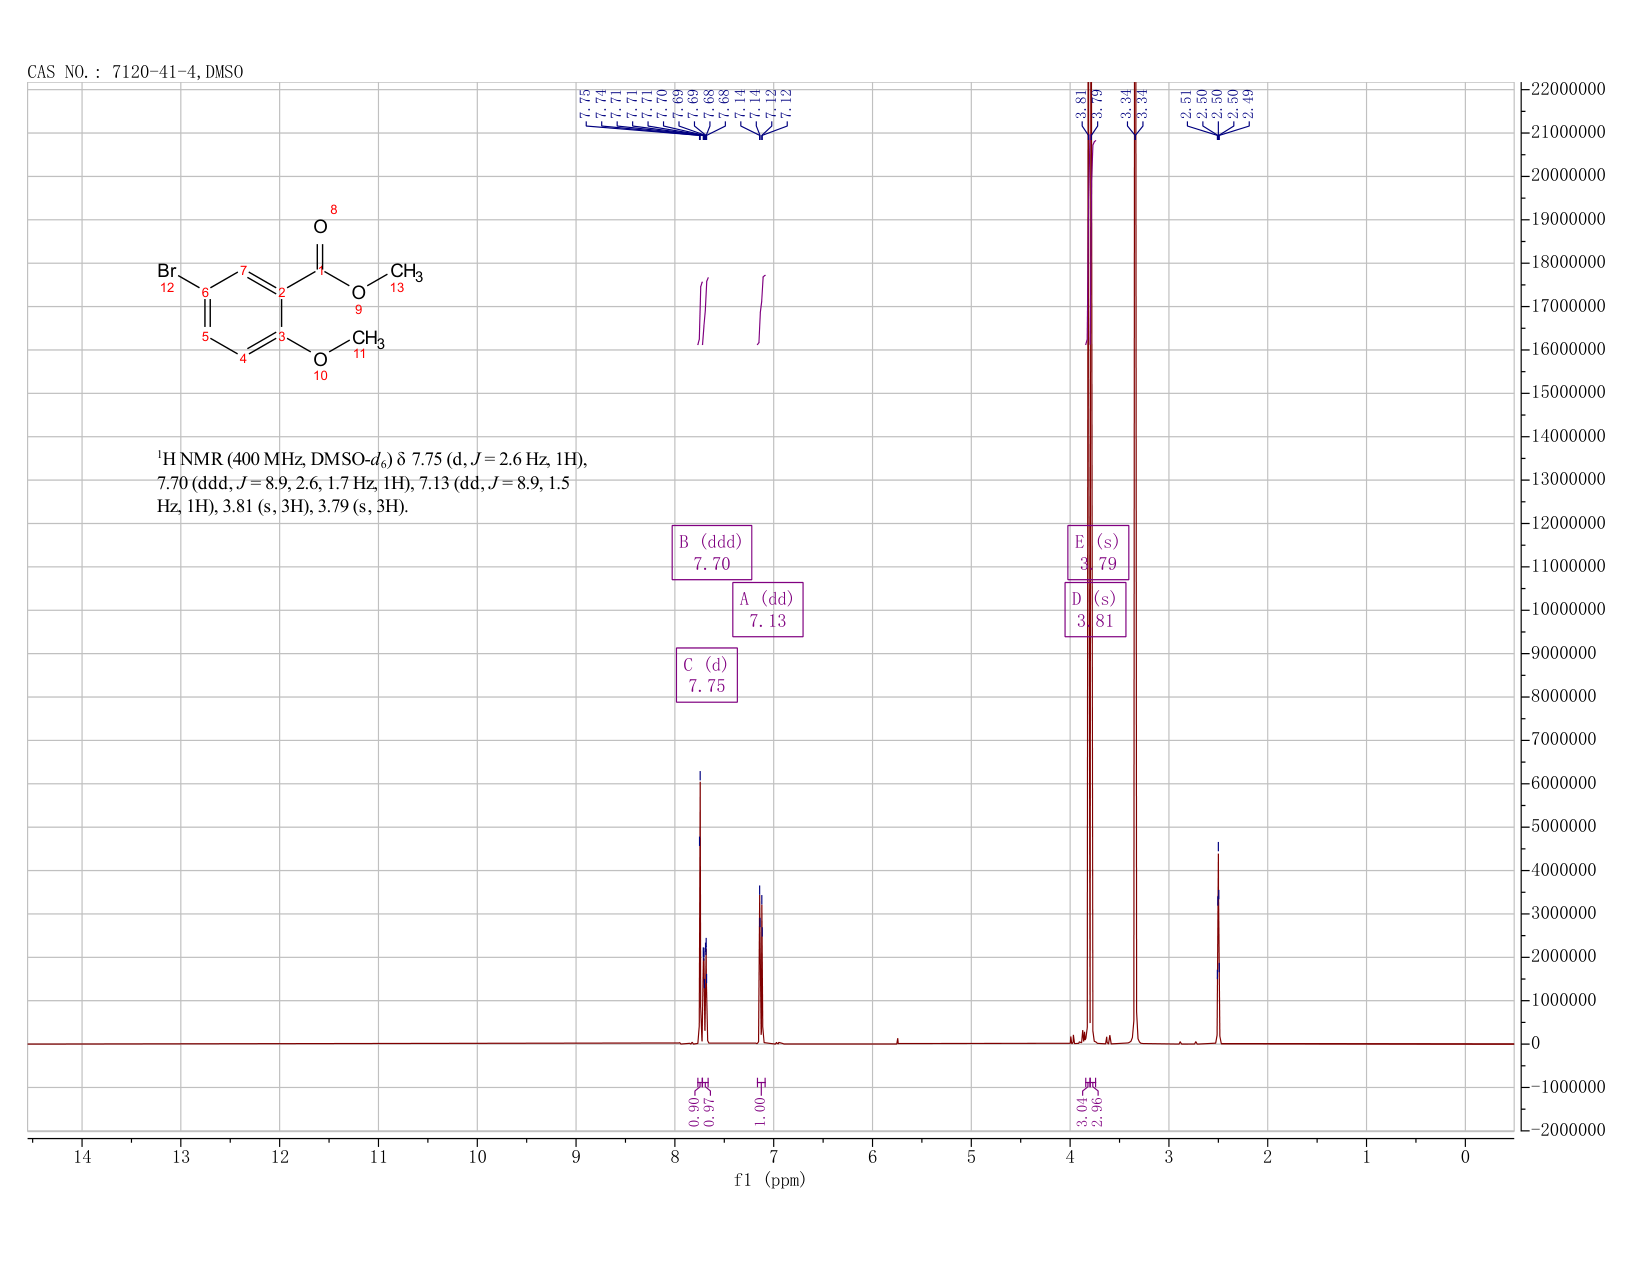Click the Br atom label in structure
Viewport: 1650px width, 1275px height.
click(x=167, y=271)
